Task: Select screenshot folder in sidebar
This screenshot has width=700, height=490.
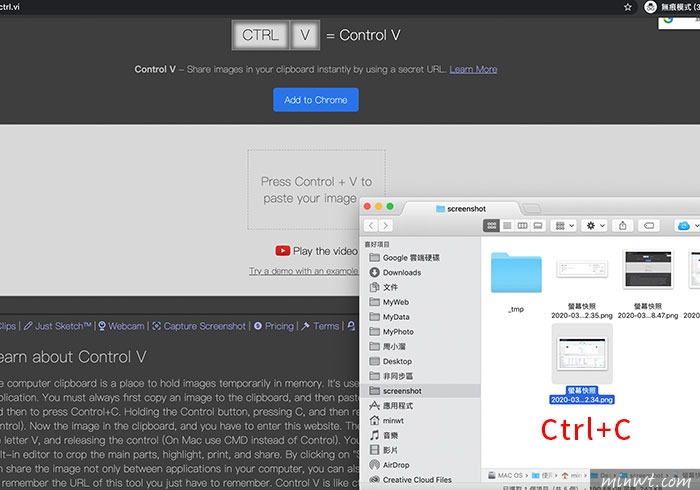Action: point(420,390)
